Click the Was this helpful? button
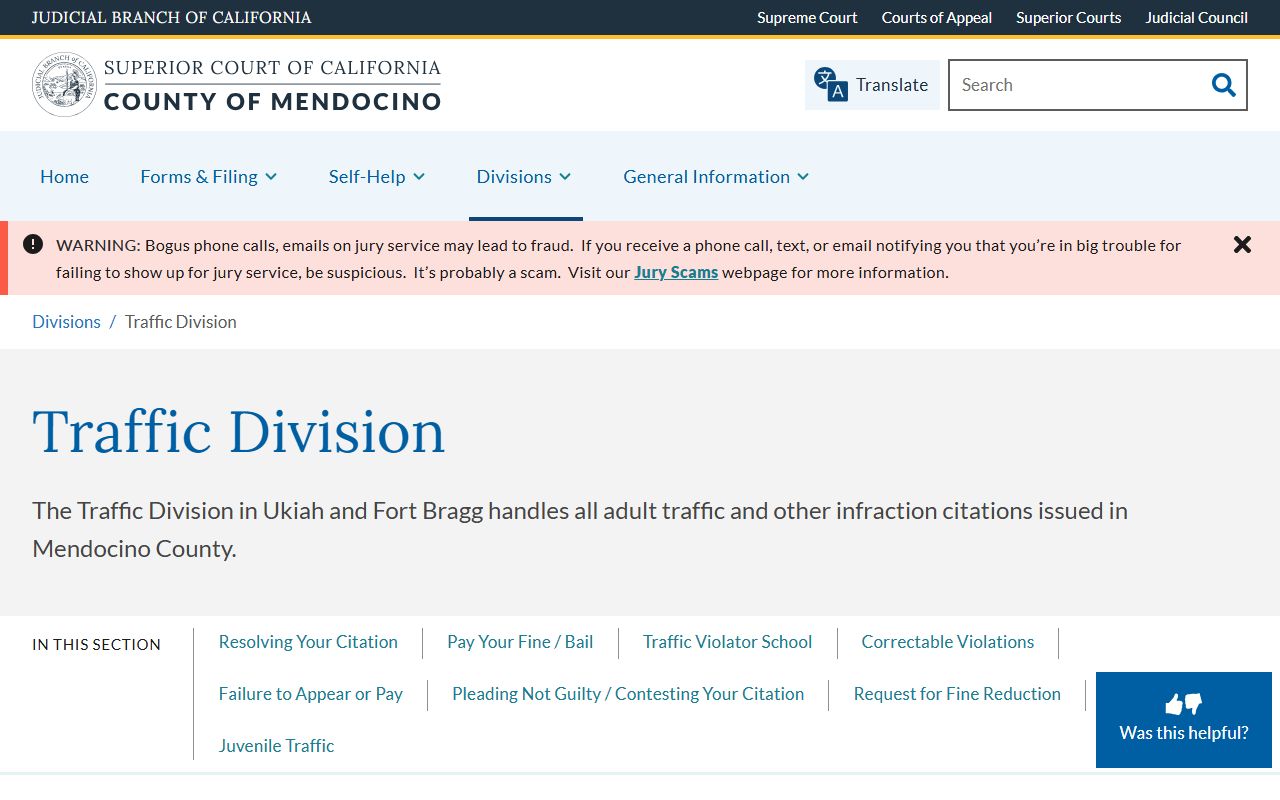The image size is (1280, 800). tap(1184, 720)
